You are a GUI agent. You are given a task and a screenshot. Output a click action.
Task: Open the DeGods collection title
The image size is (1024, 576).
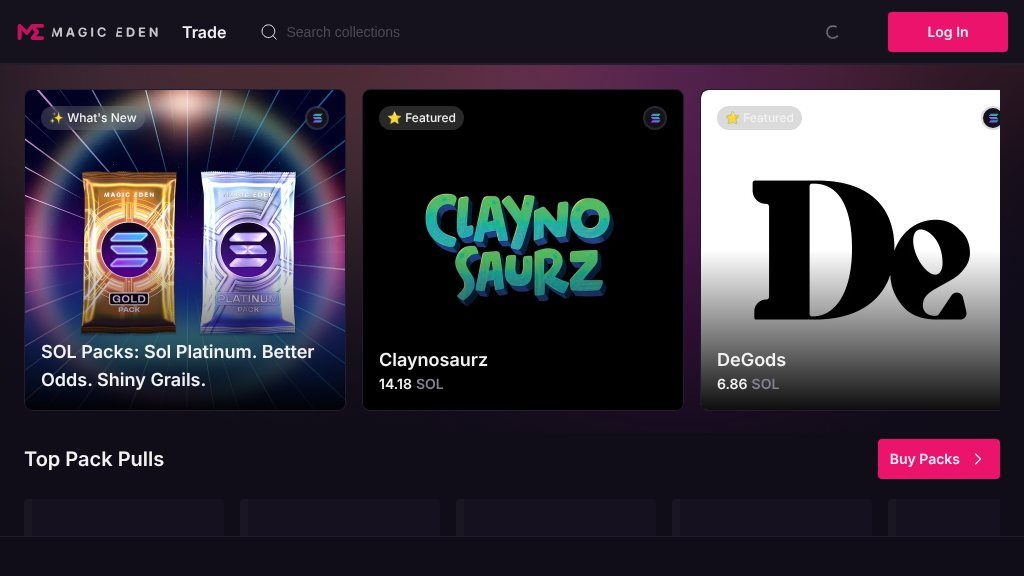(751, 360)
